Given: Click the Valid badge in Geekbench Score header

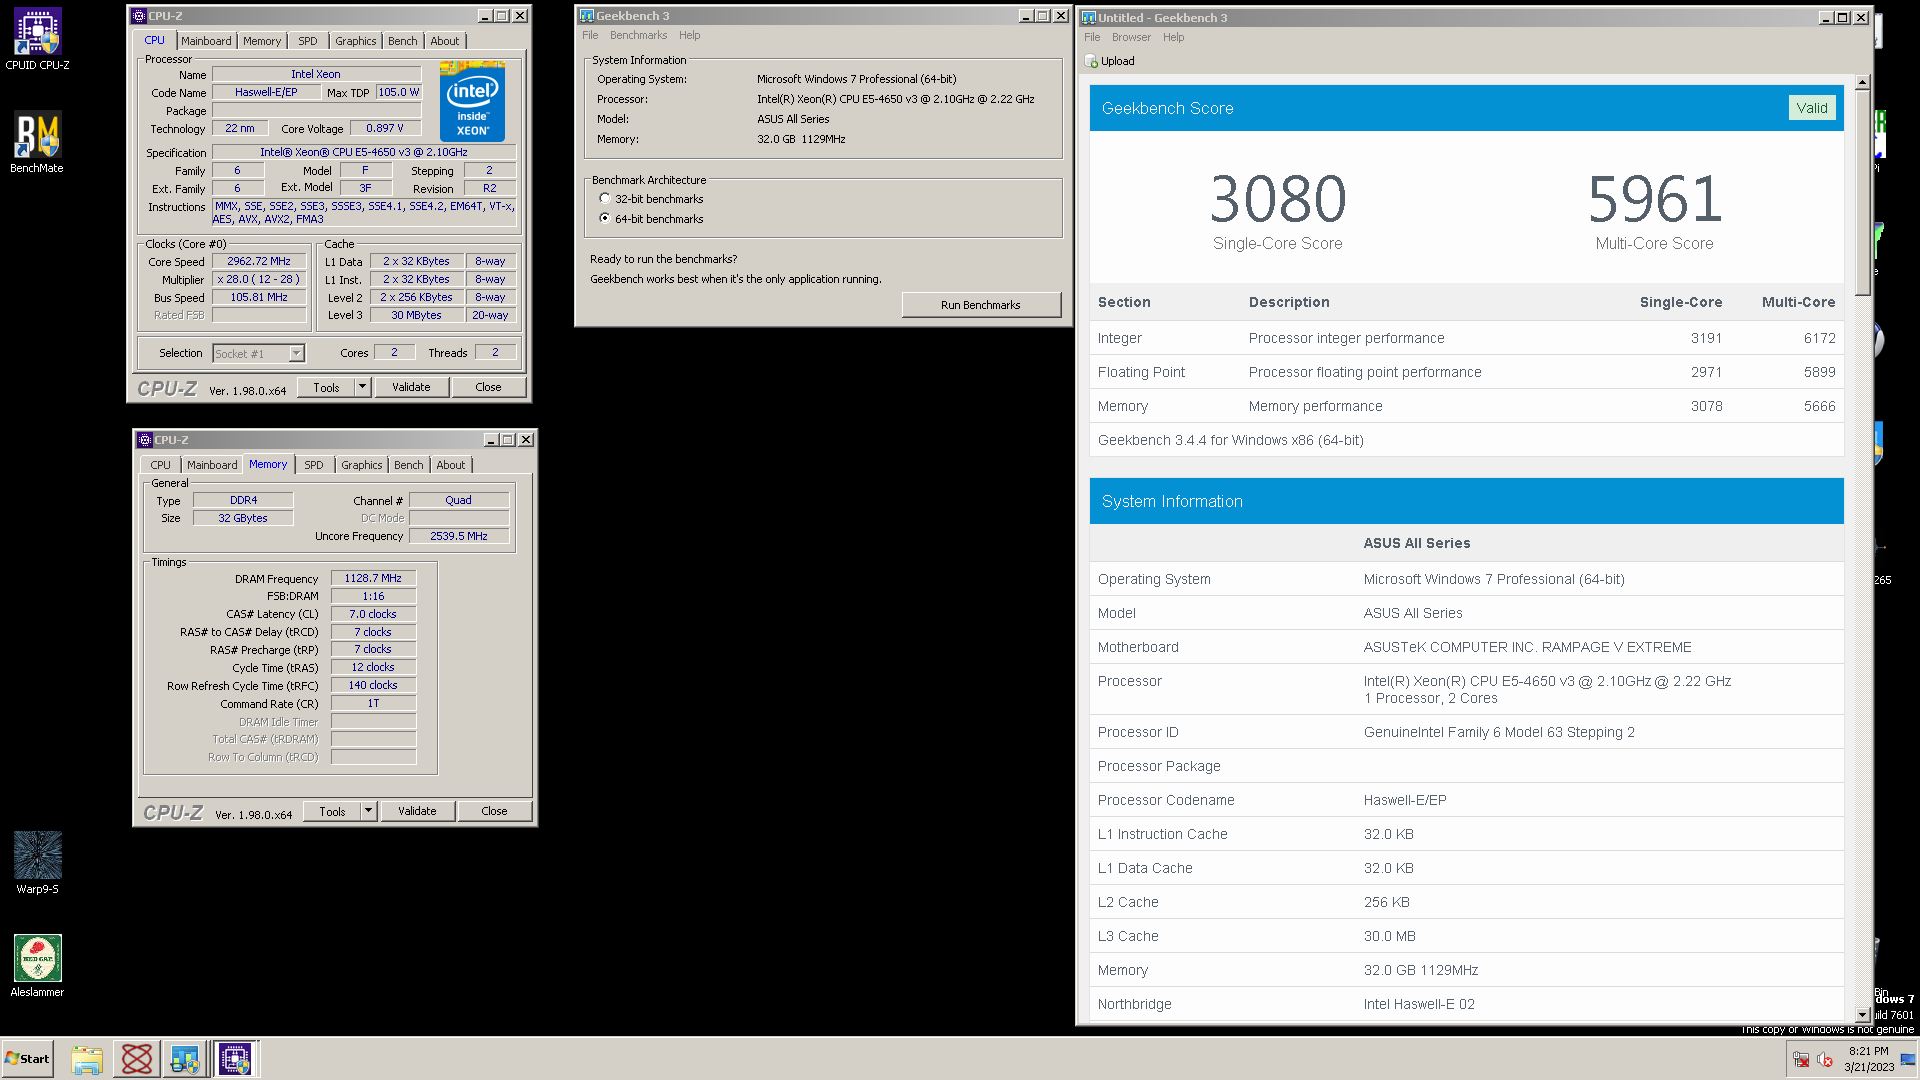Looking at the screenshot, I should click(x=1811, y=108).
